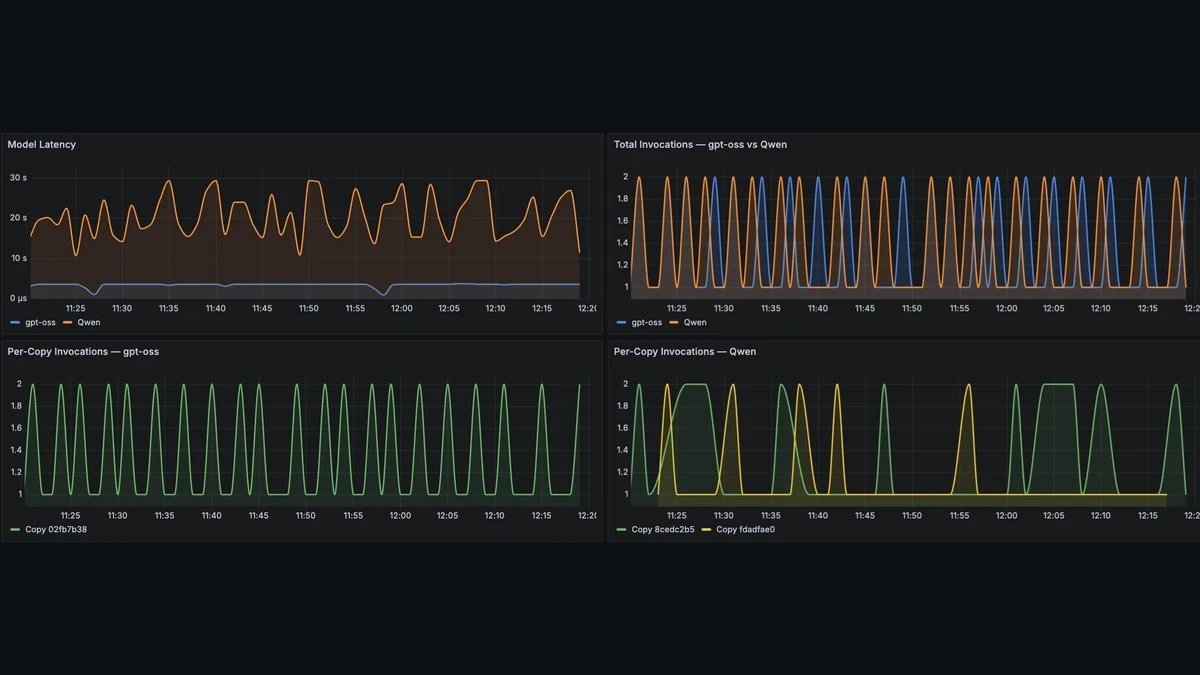The width and height of the screenshot is (1200, 675).
Task: Open the Per-Copy Invocations gpt-oss panel title
Action: 83,352
